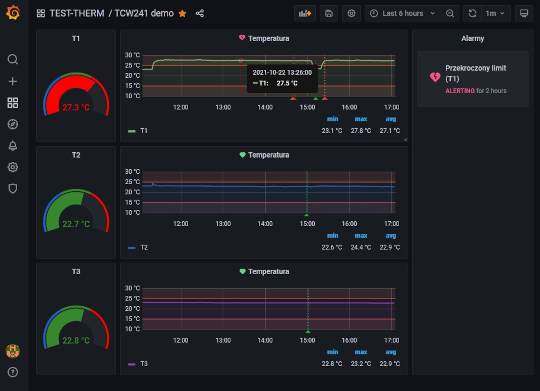Open the Help question mark icon
Viewport: 540px width, 391px height.
pos(13,372)
